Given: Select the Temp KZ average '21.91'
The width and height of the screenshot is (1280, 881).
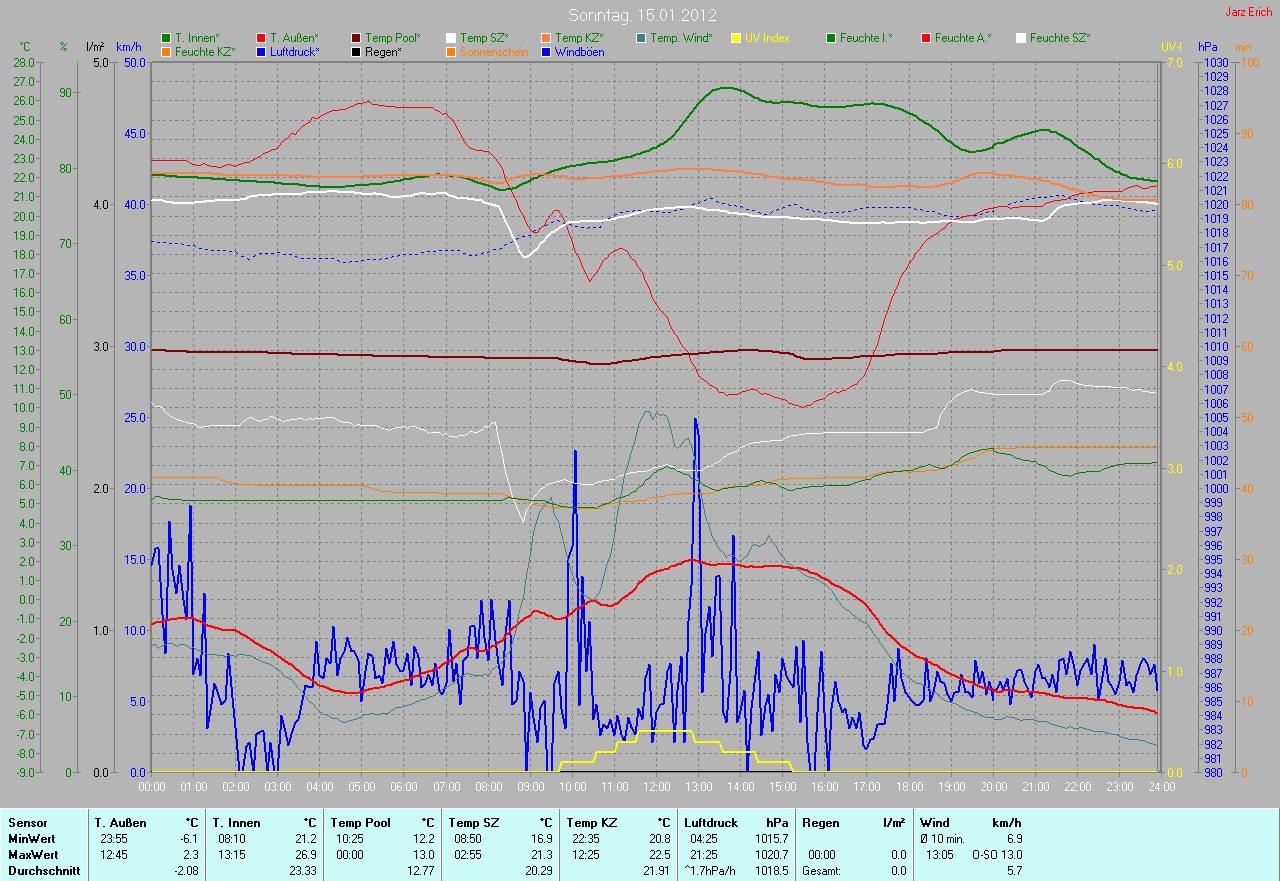Looking at the screenshot, I should pyautogui.click(x=656, y=871).
